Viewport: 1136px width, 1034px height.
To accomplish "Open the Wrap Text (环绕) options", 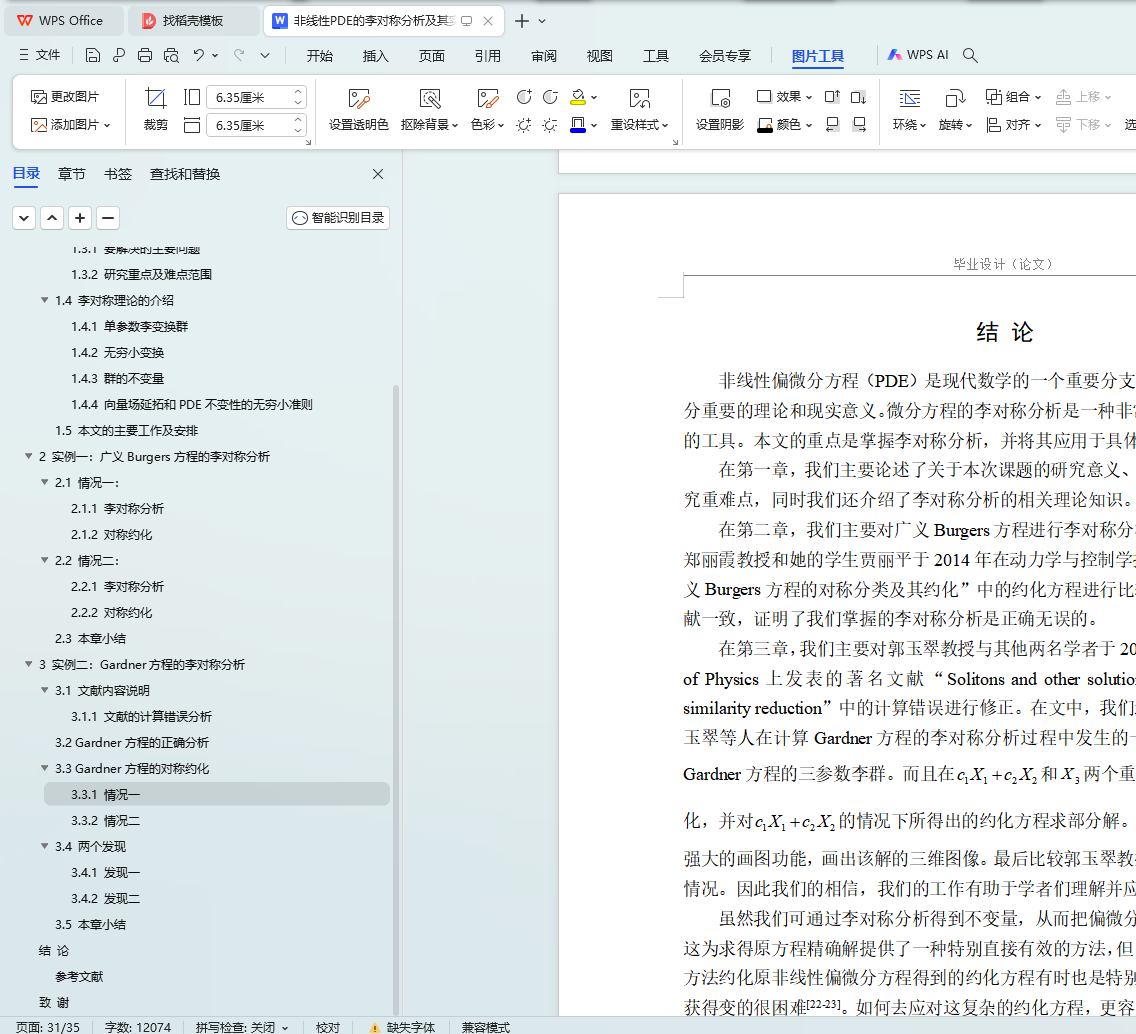I will pyautogui.click(x=909, y=109).
